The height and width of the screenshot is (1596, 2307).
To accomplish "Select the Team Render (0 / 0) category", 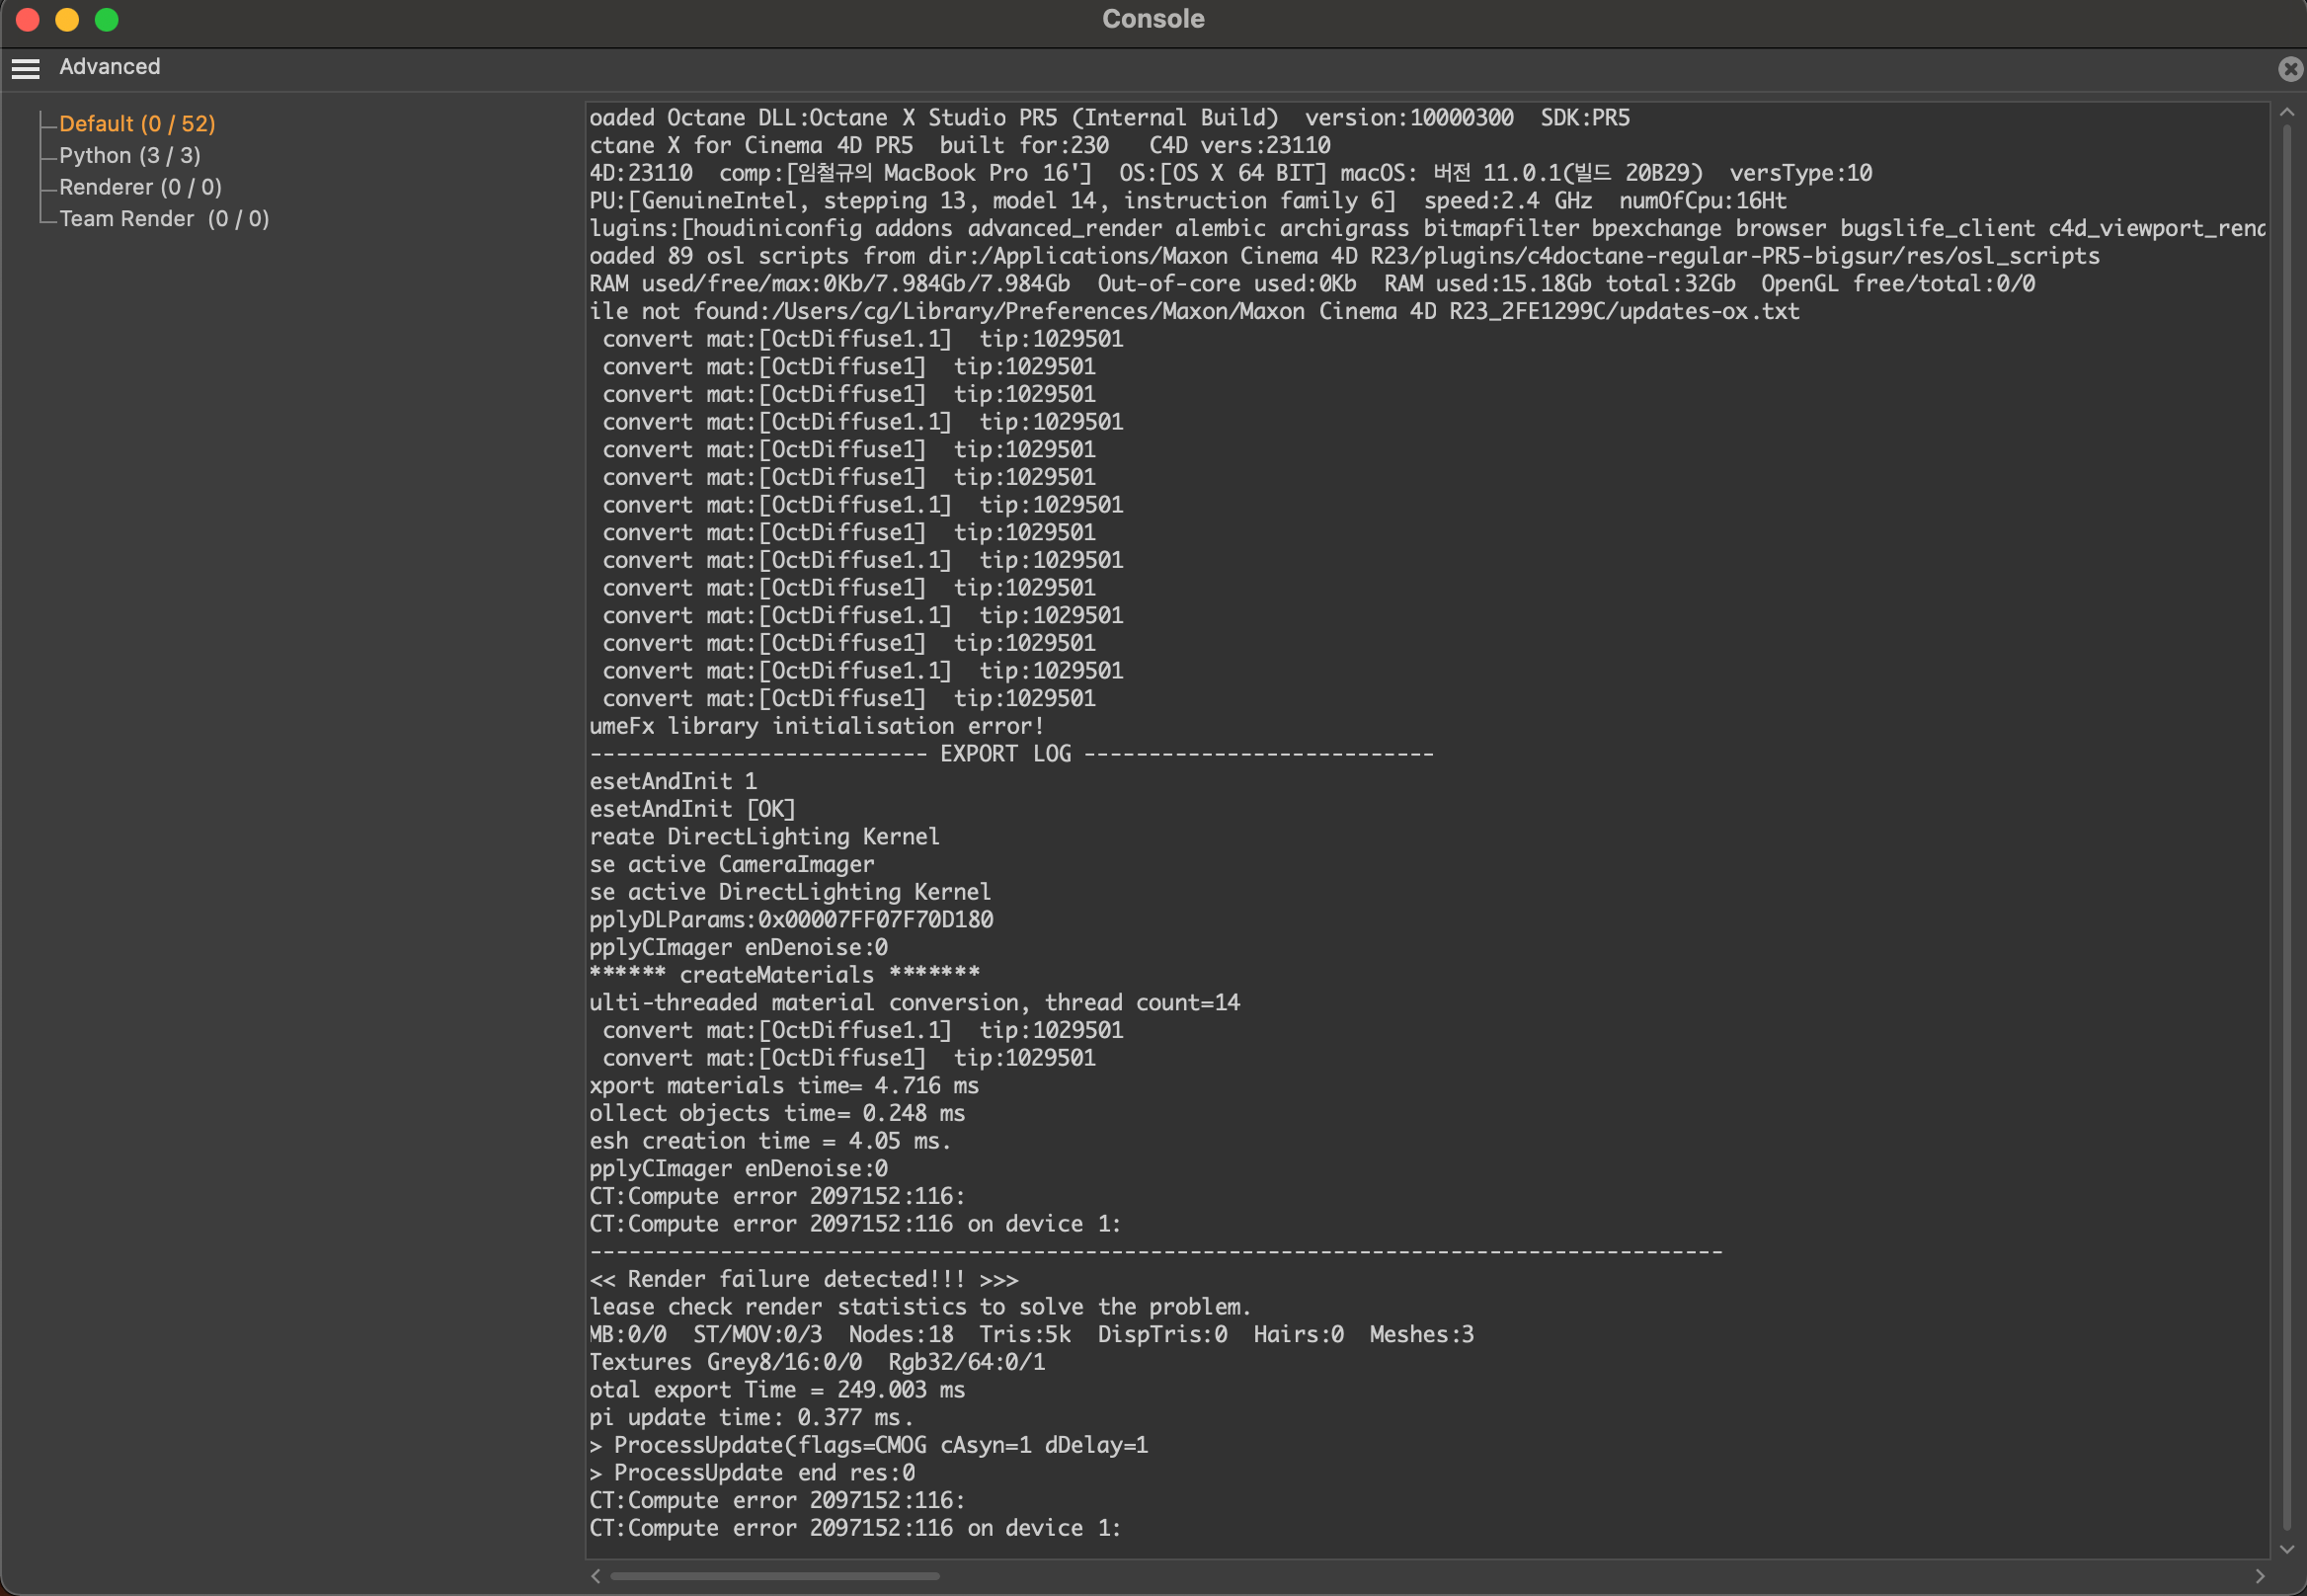I will (x=164, y=219).
